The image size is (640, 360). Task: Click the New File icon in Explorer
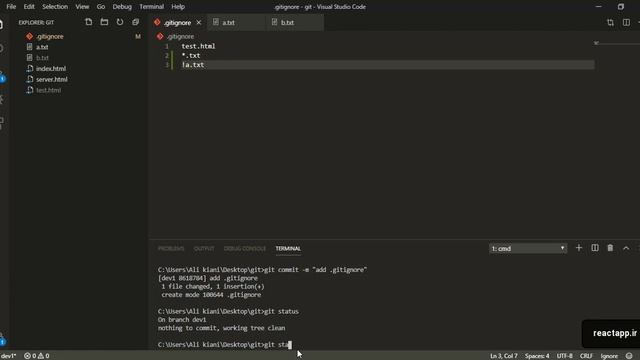tap(89, 22)
